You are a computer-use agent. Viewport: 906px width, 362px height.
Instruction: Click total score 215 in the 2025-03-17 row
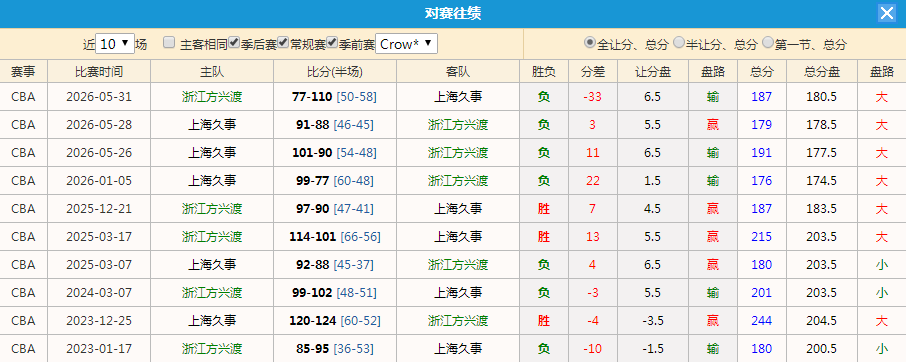point(762,237)
